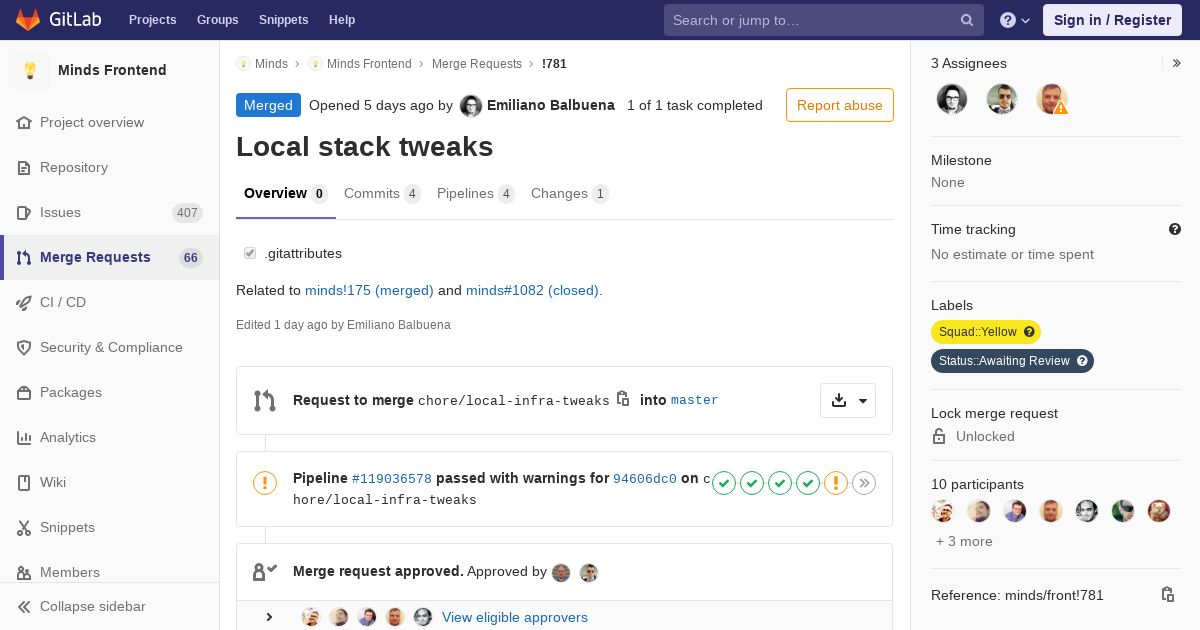Open Merge Requests in sidebar
Screen dimensions: 1200x630
pyautogui.click(x=110, y=257)
